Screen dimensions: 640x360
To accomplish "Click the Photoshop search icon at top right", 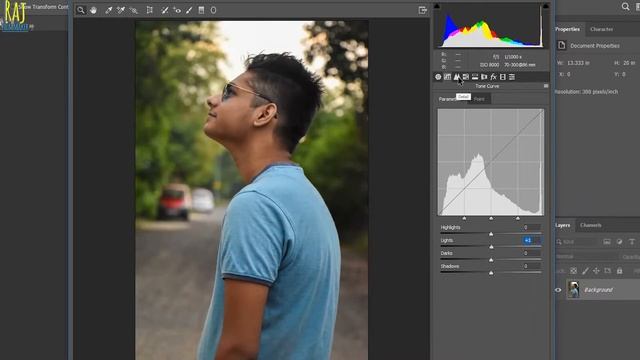I will (625, 7).
